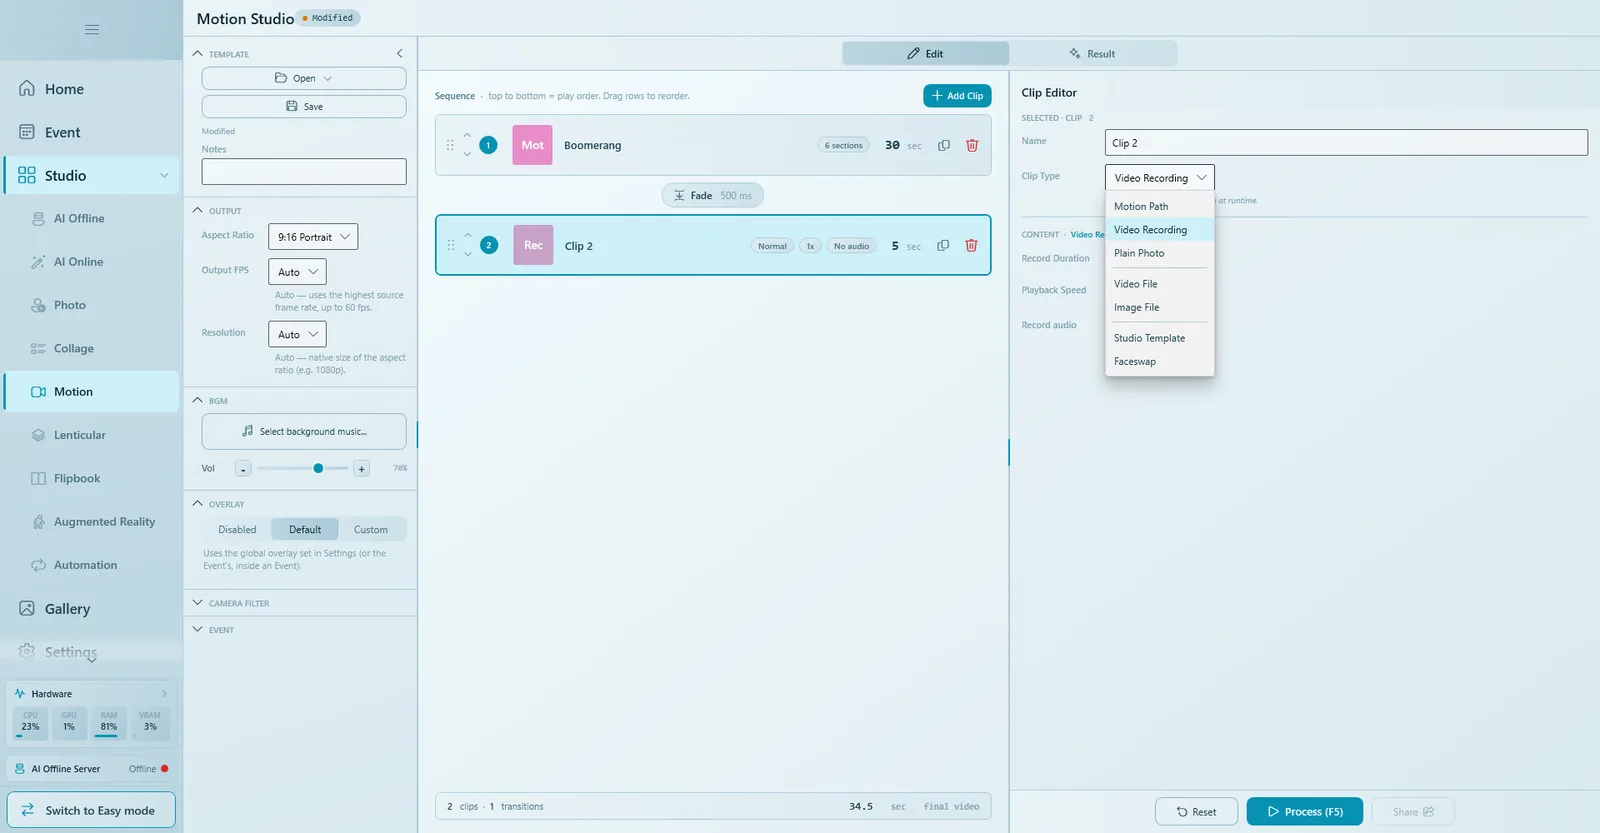The width and height of the screenshot is (1600, 833).
Task: Choose Faceswap clip type
Action: click(1159, 362)
